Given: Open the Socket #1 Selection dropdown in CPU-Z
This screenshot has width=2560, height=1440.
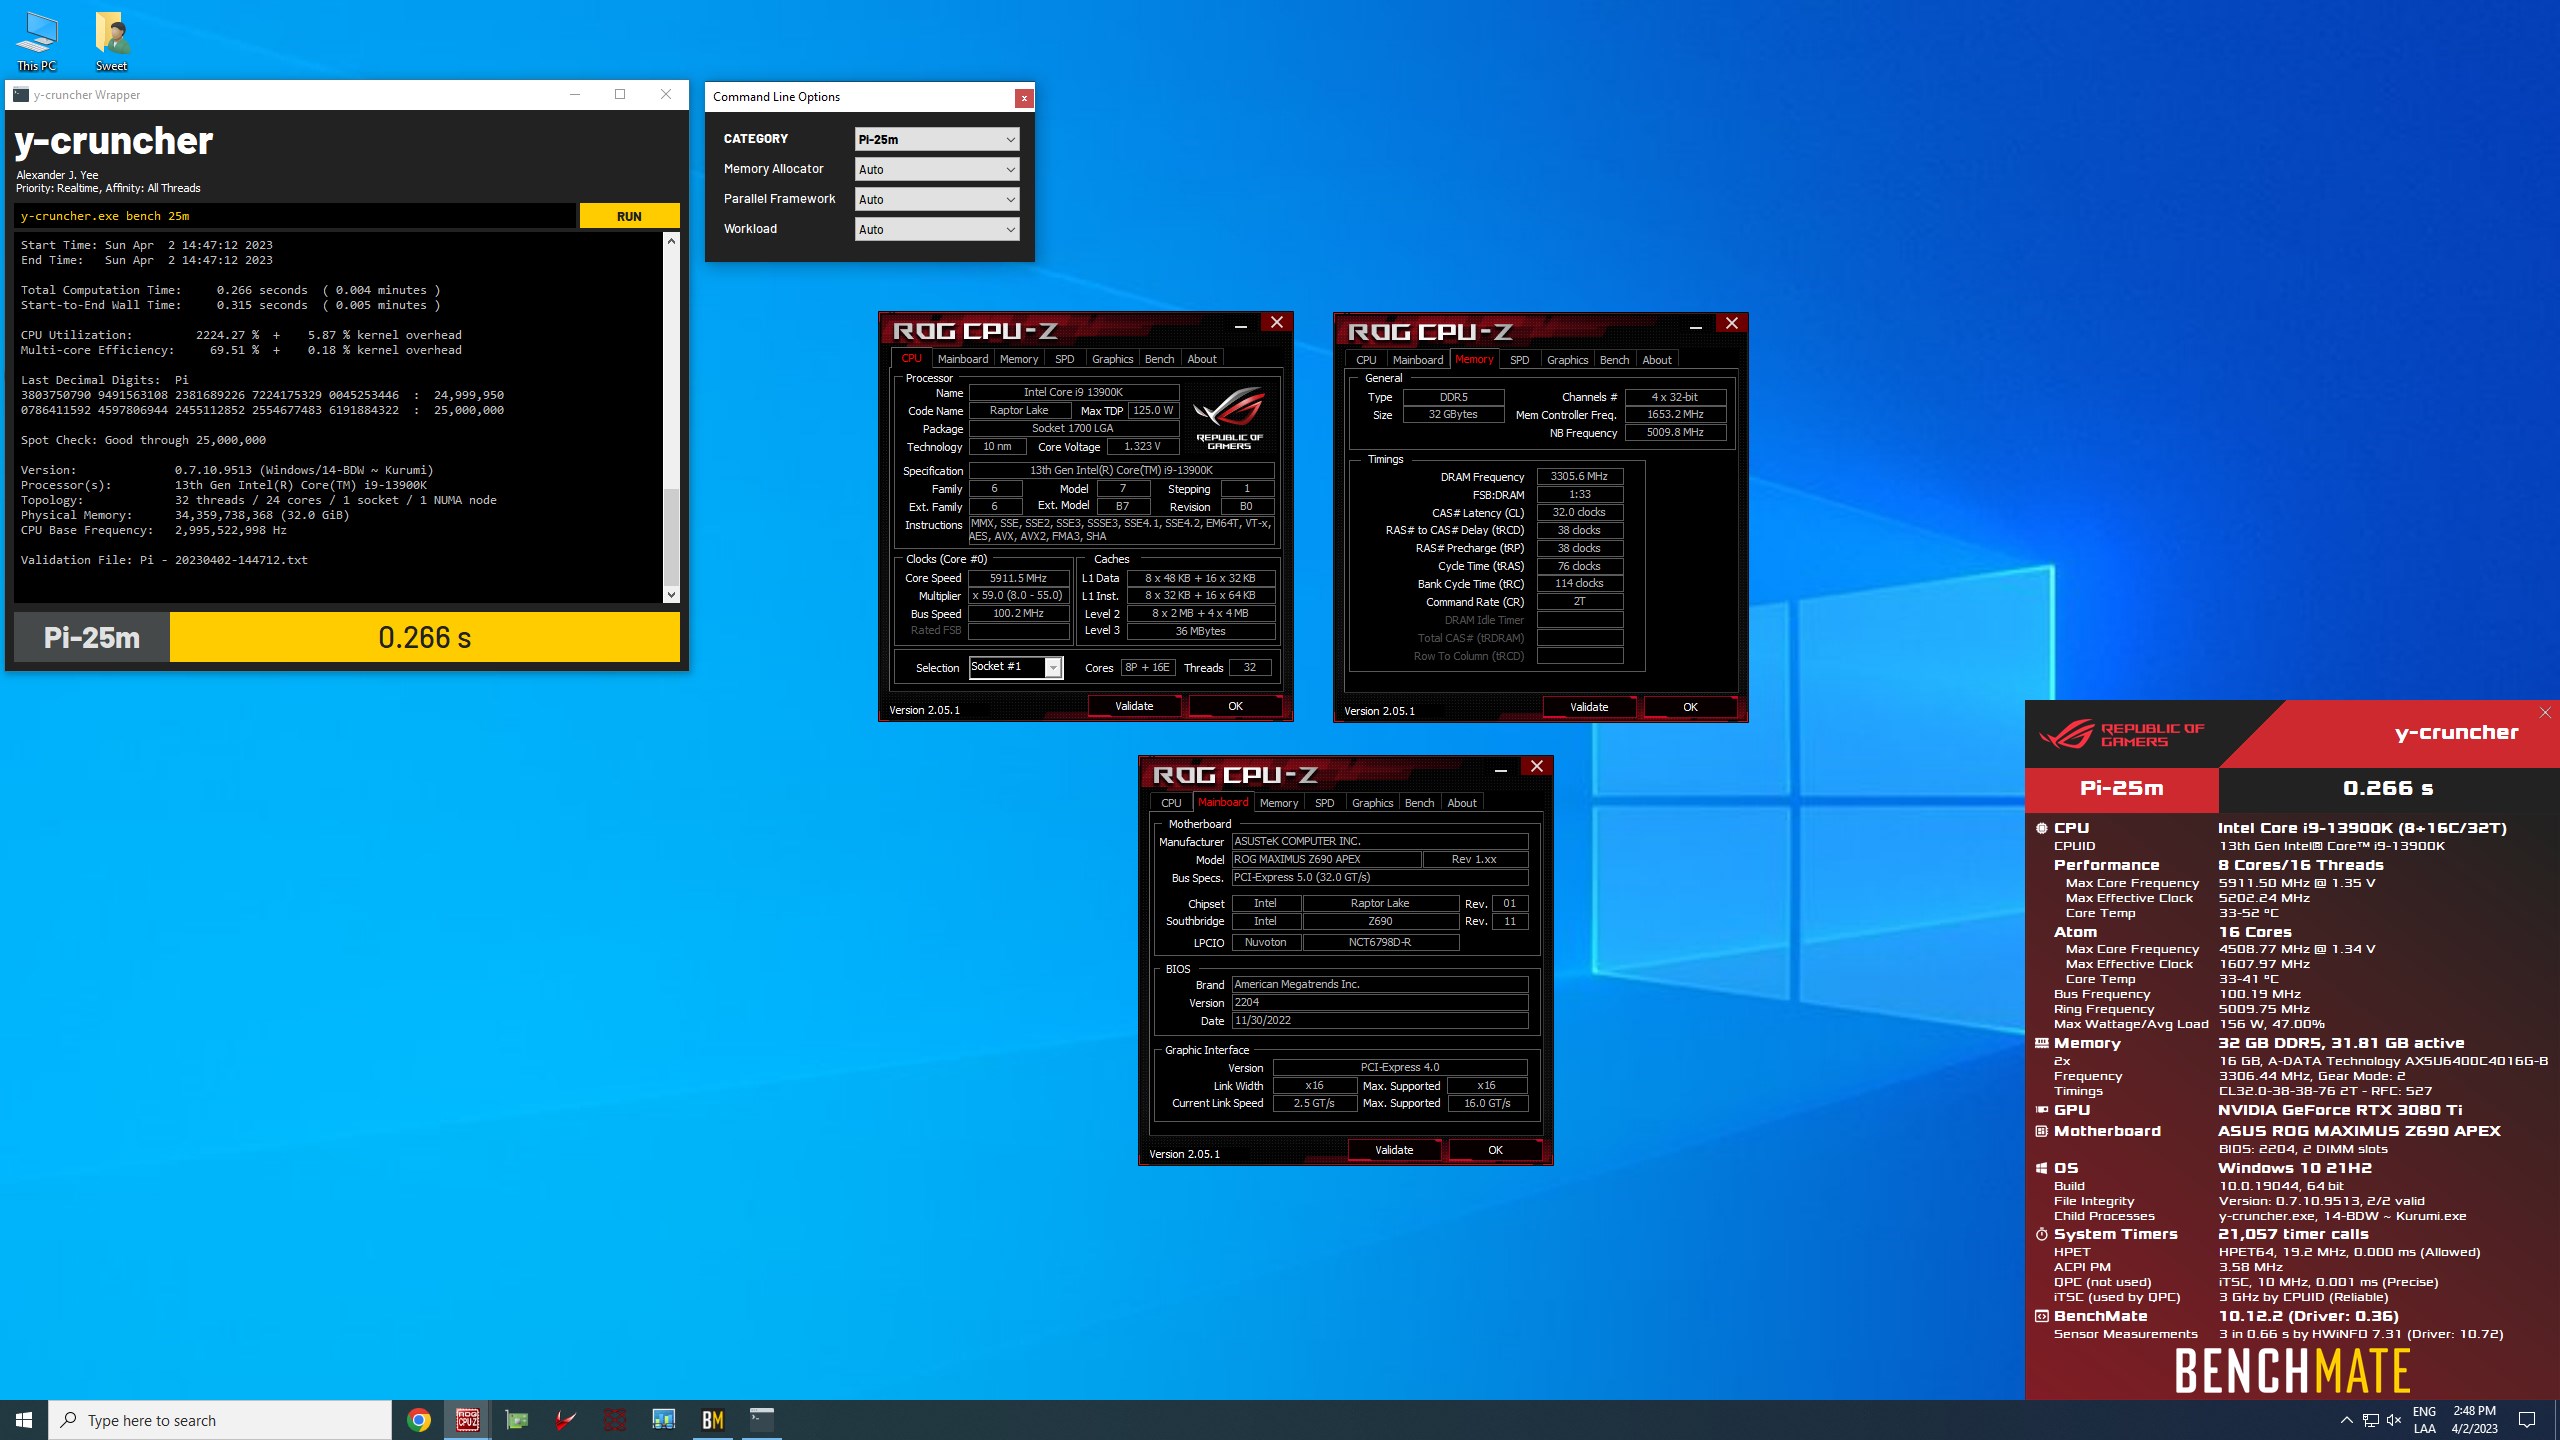Looking at the screenshot, I should point(1015,667).
